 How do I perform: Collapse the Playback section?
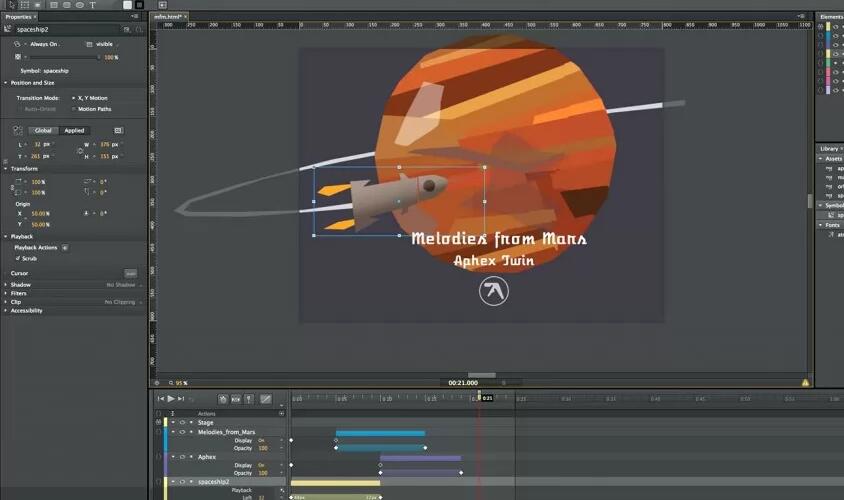(x=6, y=236)
